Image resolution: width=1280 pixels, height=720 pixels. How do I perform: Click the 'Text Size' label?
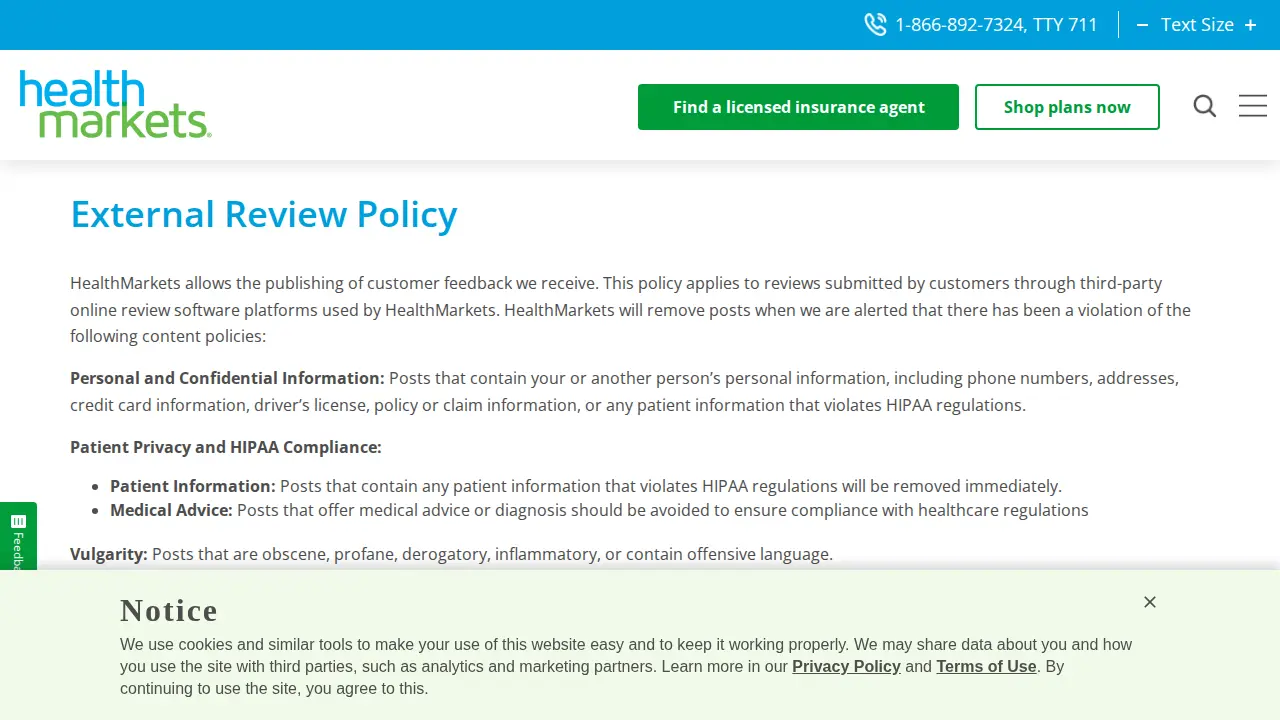(x=1197, y=25)
